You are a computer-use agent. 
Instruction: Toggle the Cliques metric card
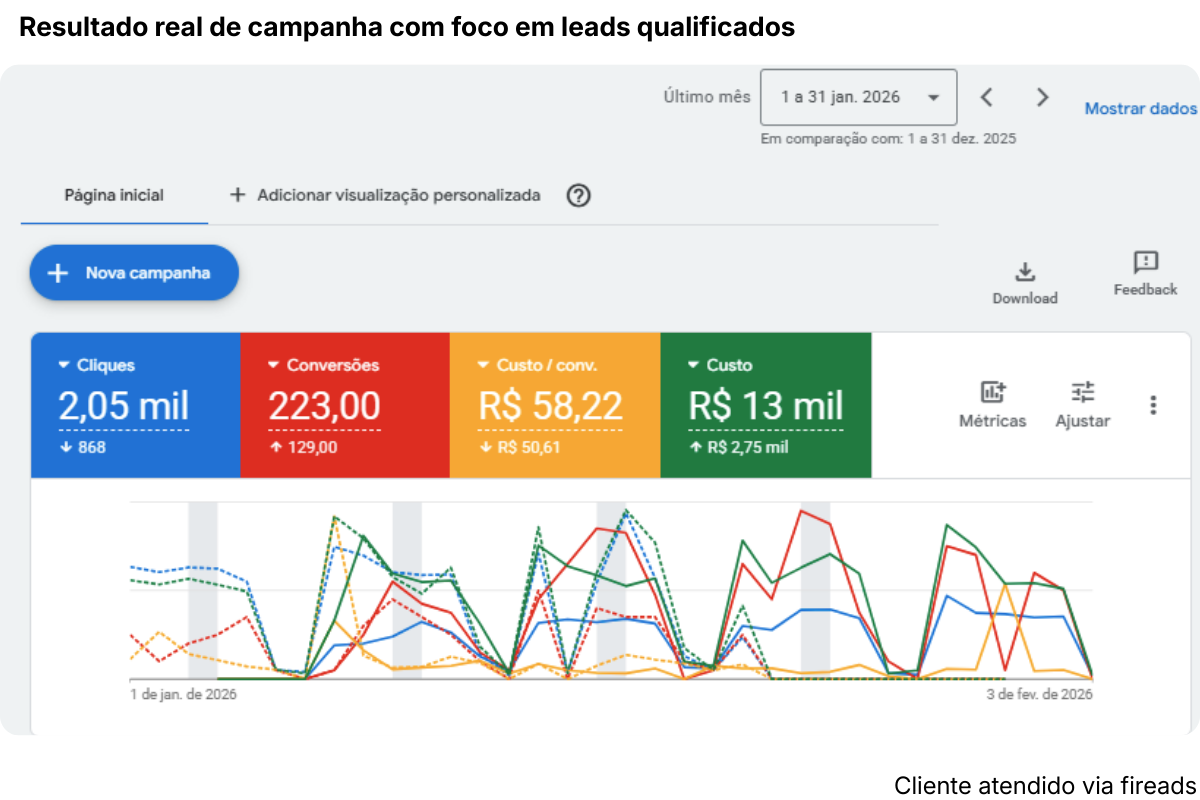136,405
